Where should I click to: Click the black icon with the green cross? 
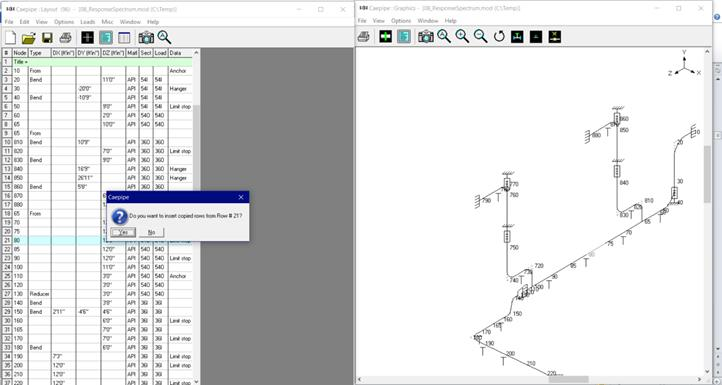click(x=385, y=36)
